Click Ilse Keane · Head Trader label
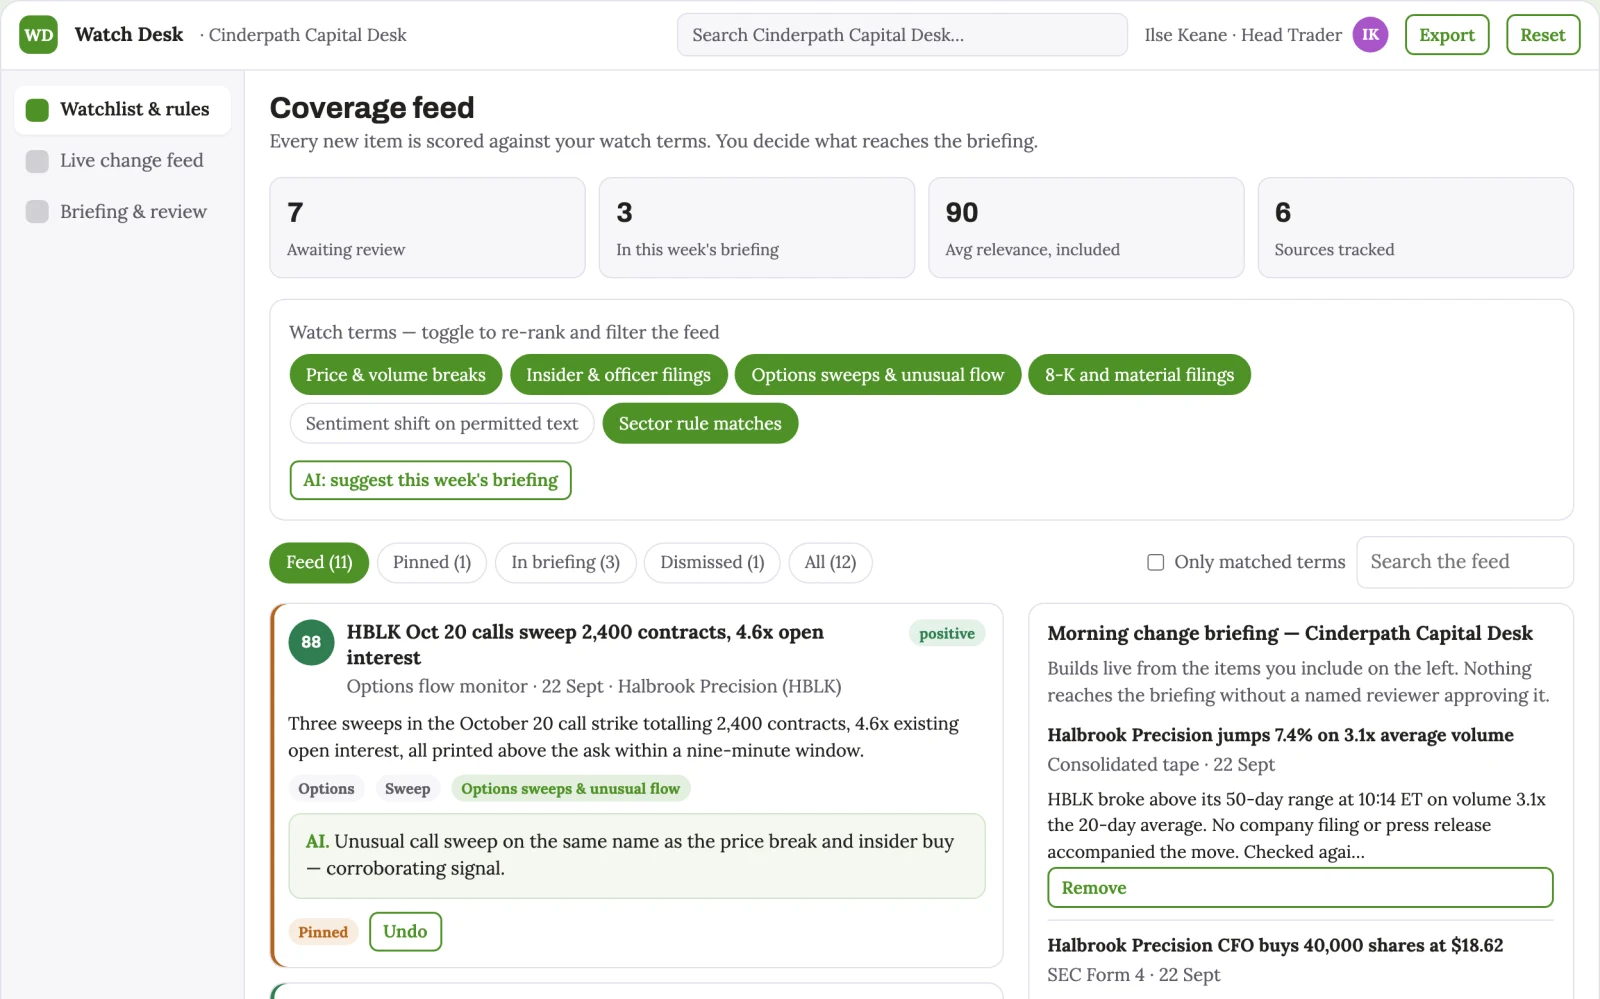 (x=1243, y=35)
